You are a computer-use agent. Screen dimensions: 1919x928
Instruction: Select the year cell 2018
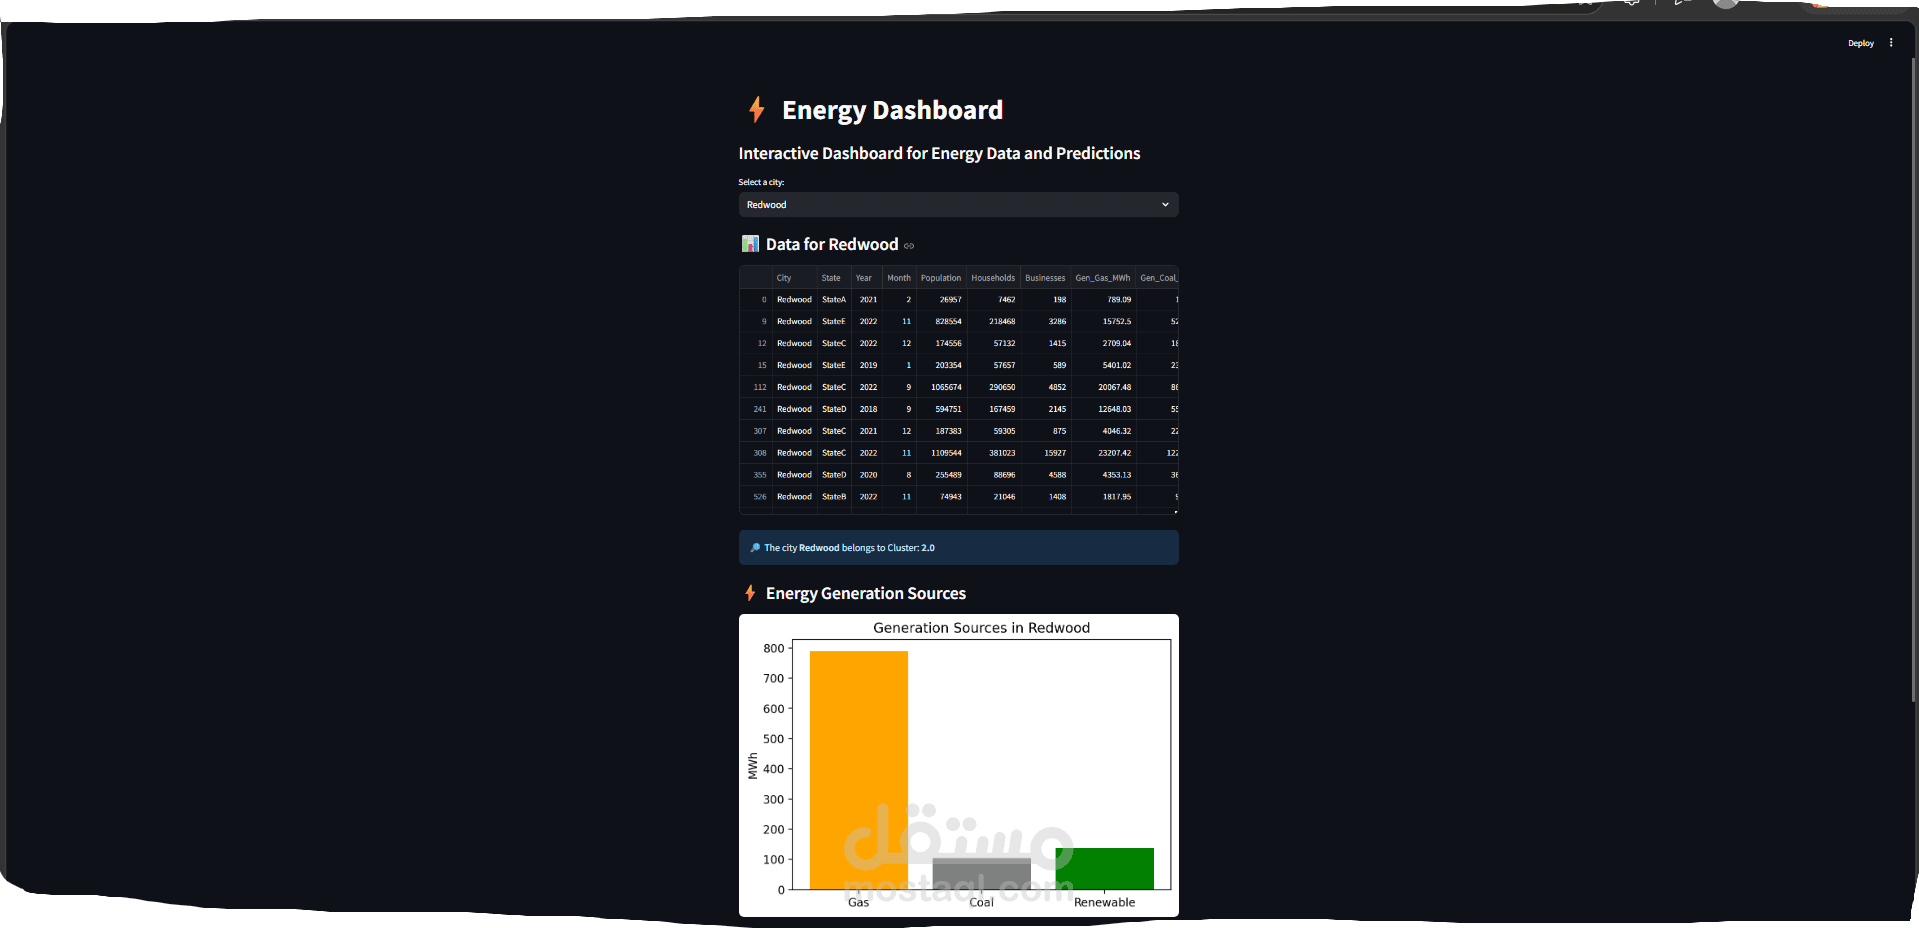[866, 410]
